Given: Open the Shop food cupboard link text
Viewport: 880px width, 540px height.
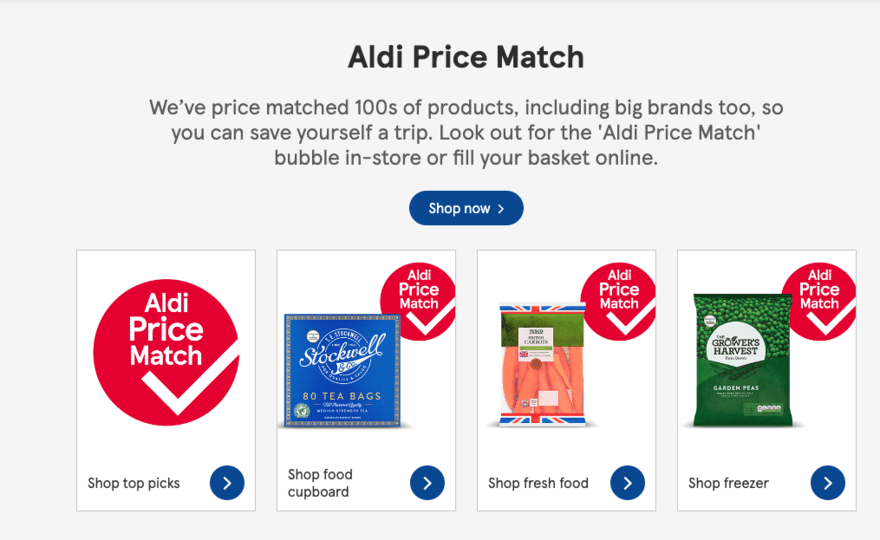Looking at the screenshot, I should point(320,483).
